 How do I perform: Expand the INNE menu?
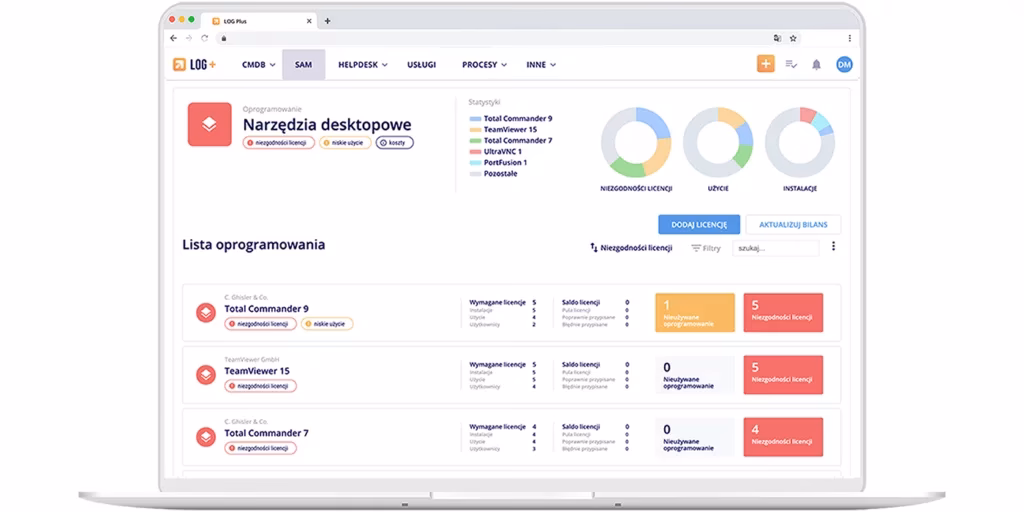click(541, 65)
